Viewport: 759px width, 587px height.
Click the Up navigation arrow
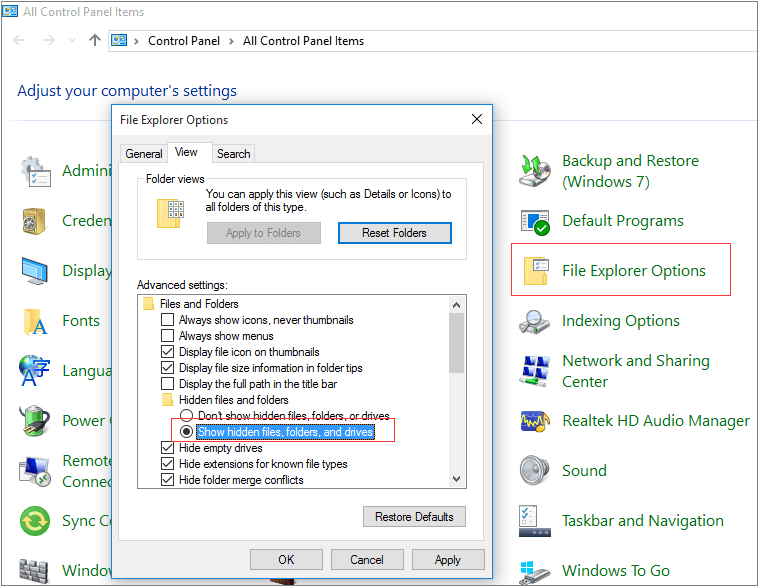pyautogui.click(x=95, y=41)
